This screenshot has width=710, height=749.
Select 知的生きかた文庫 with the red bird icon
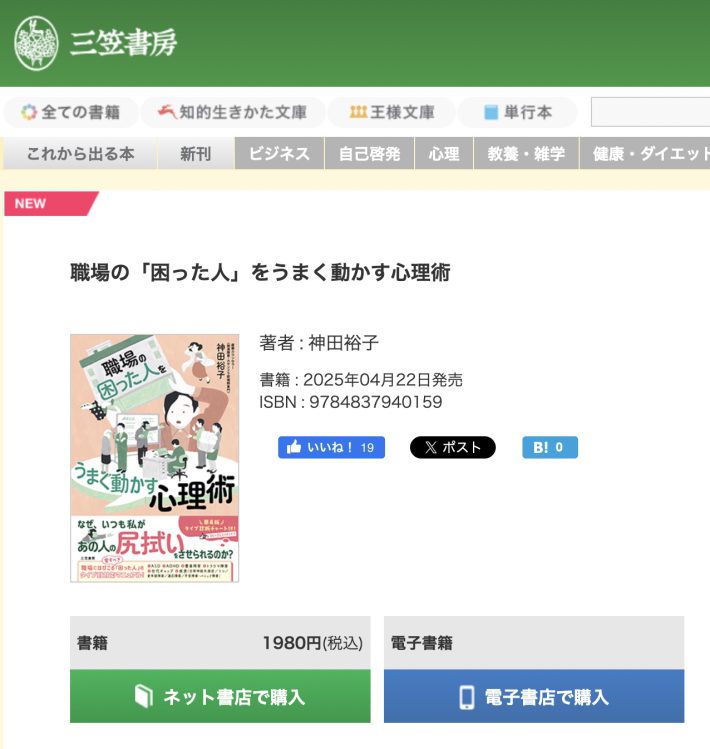232,112
